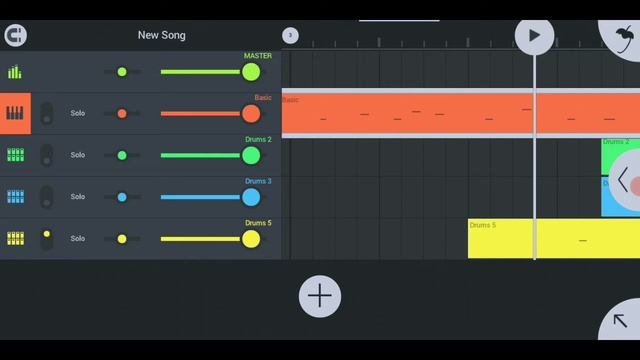Add a new track with plus button
The height and width of the screenshot is (360, 640).
pos(320,296)
